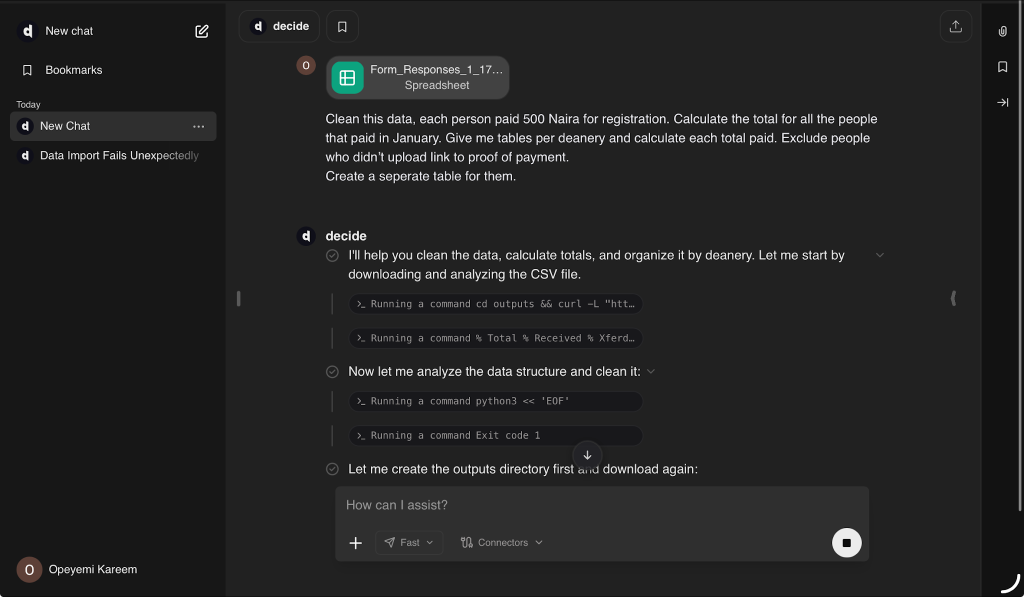Collapse the right panel arrow icon
This screenshot has height=597, width=1024.
tap(1002, 102)
